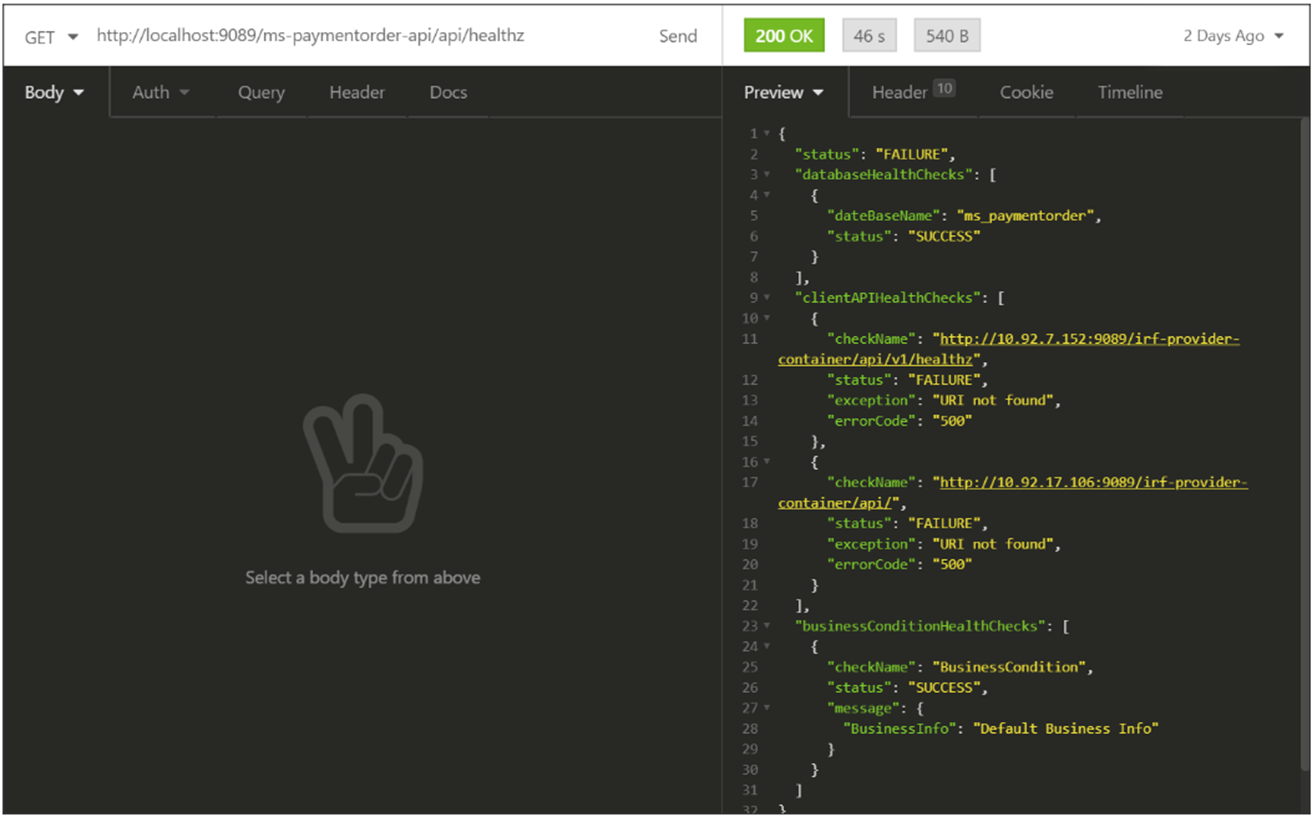Open the response Header tab
Viewport: 1312px width, 817px height.
coord(912,92)
